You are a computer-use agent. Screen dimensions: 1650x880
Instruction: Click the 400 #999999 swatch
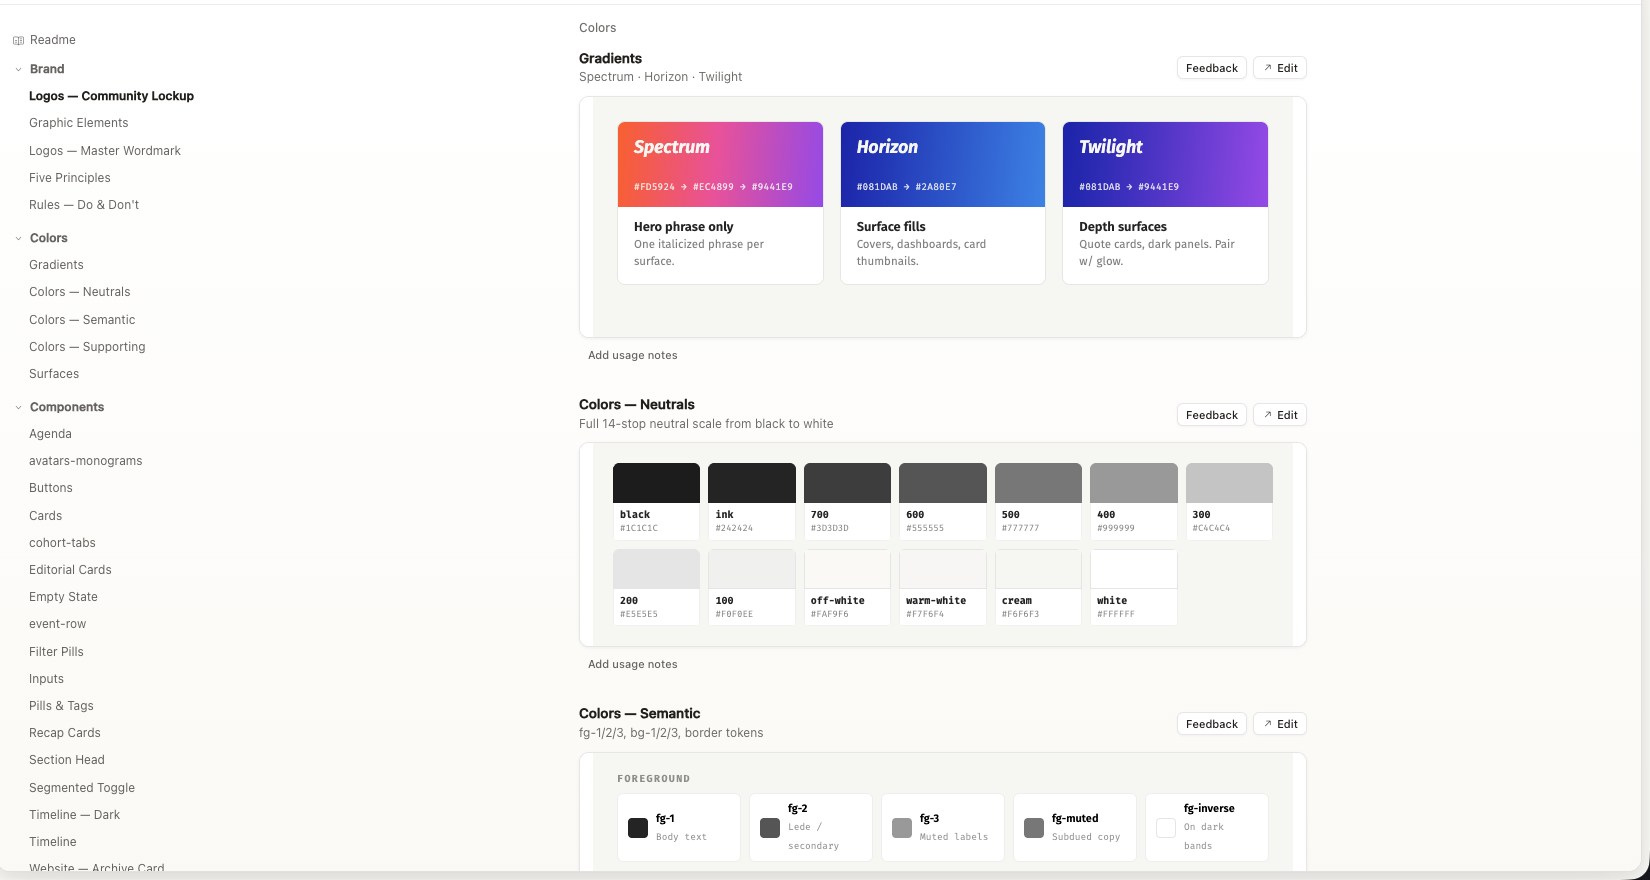pos(1134,502)
